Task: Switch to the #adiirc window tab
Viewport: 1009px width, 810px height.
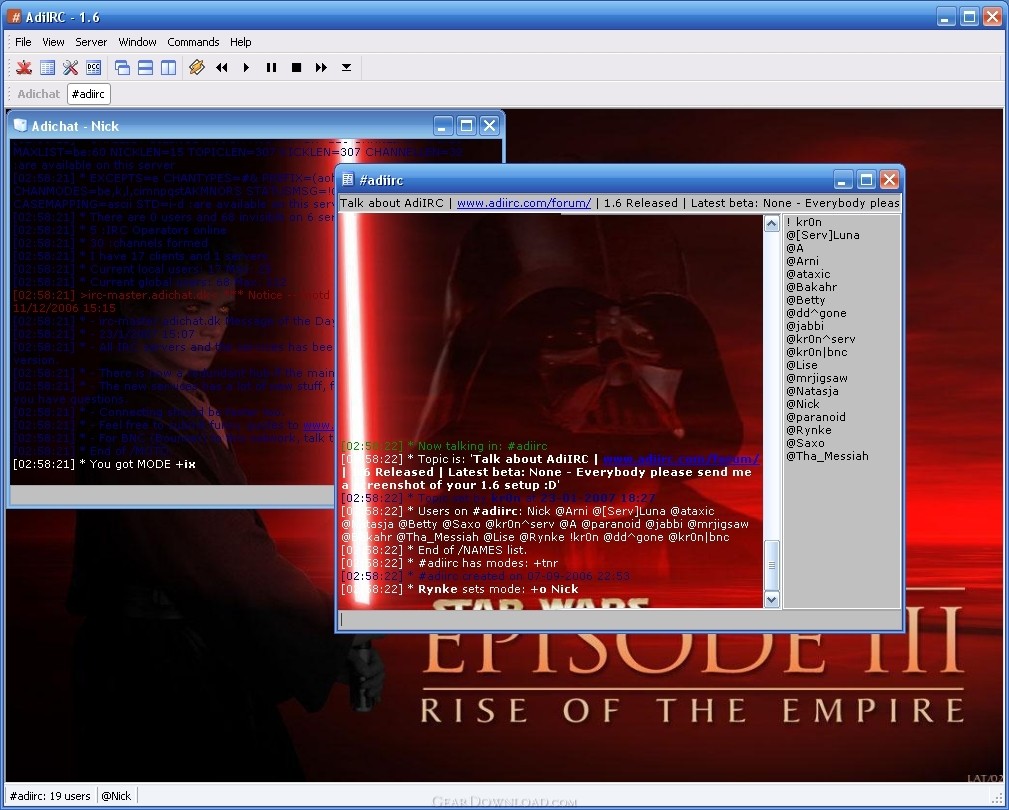Action: tap(88, 94)
